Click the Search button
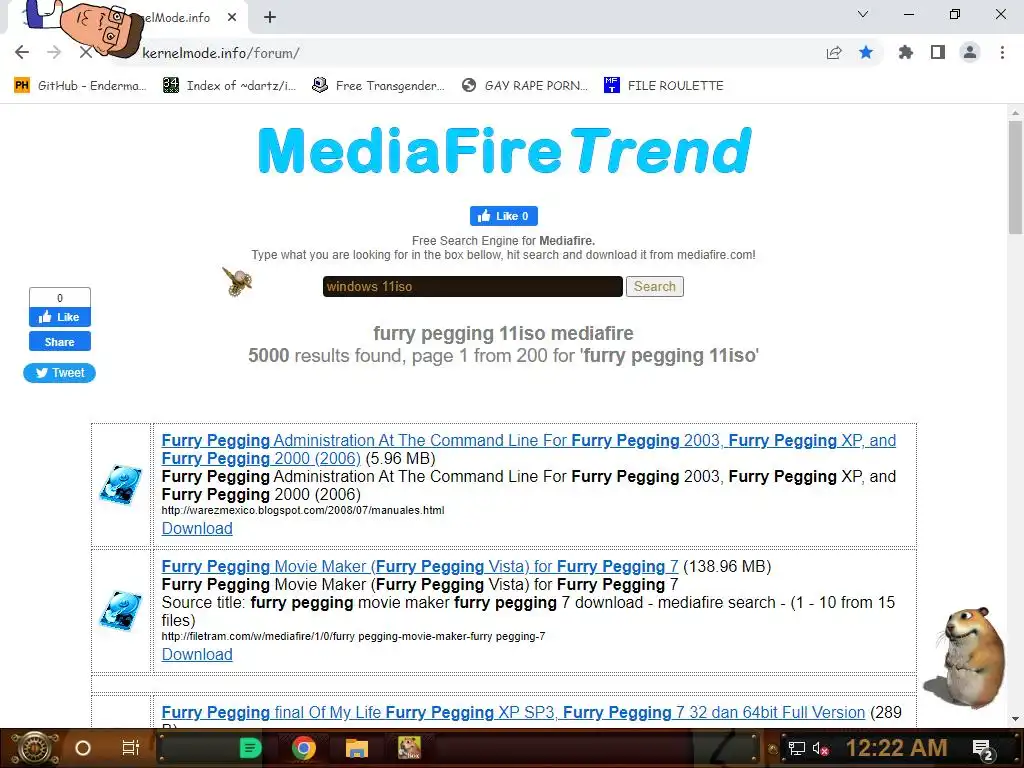 click(654, 286)
